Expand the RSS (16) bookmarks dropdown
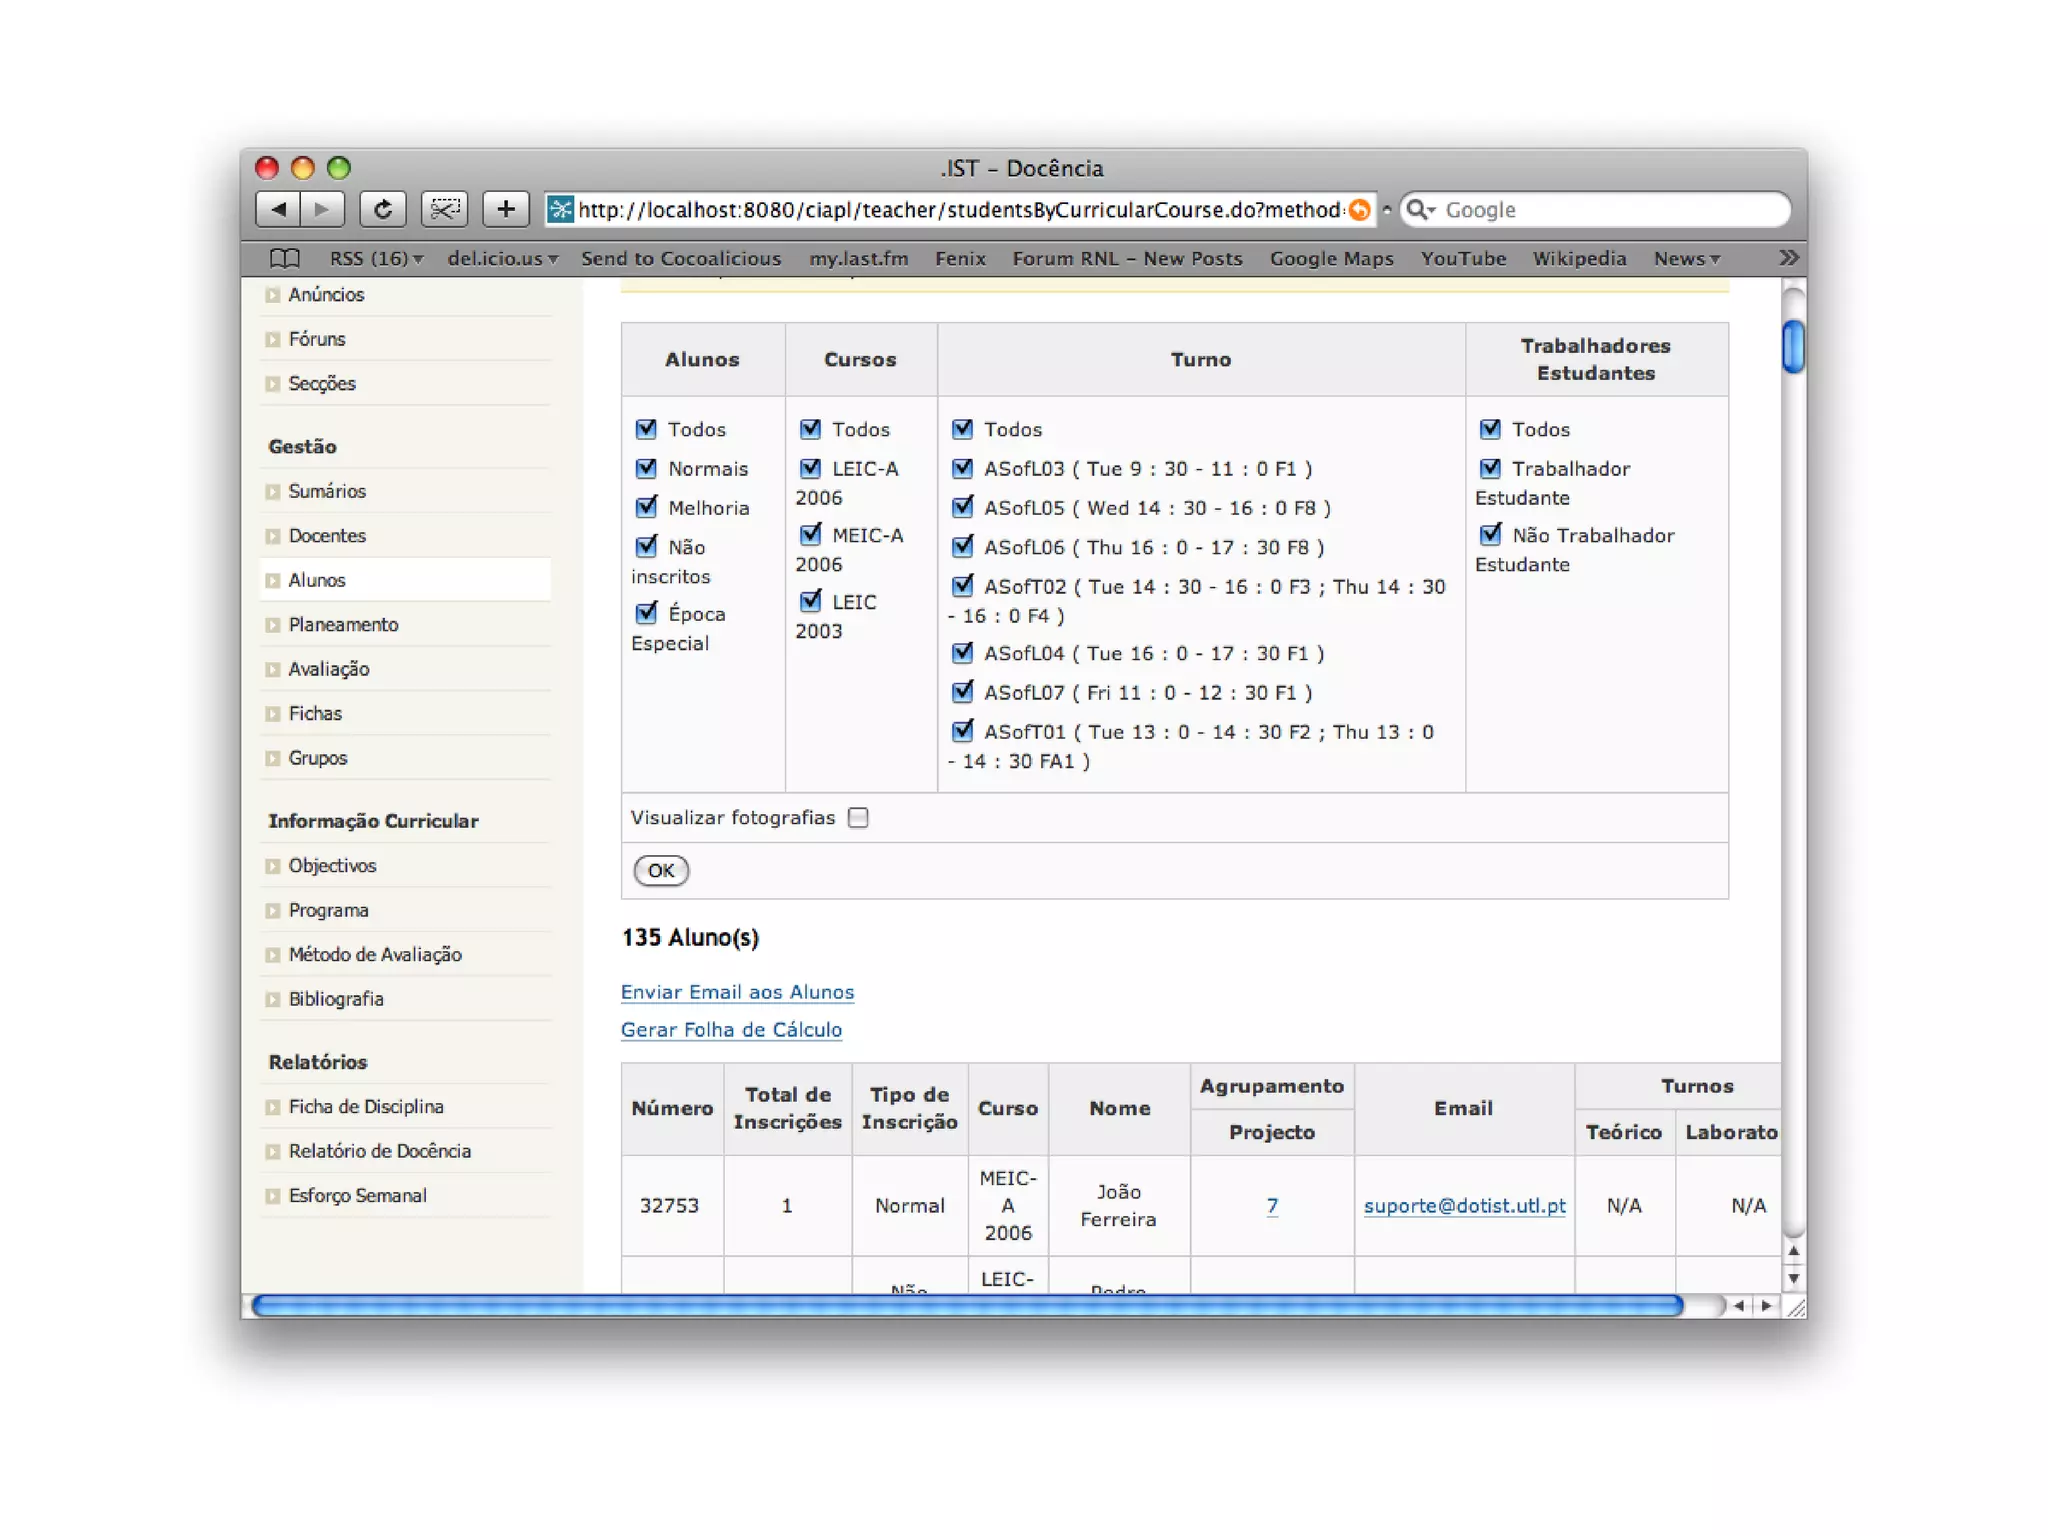Viewport: 2048px width, 1536px height. coord(376,259)
